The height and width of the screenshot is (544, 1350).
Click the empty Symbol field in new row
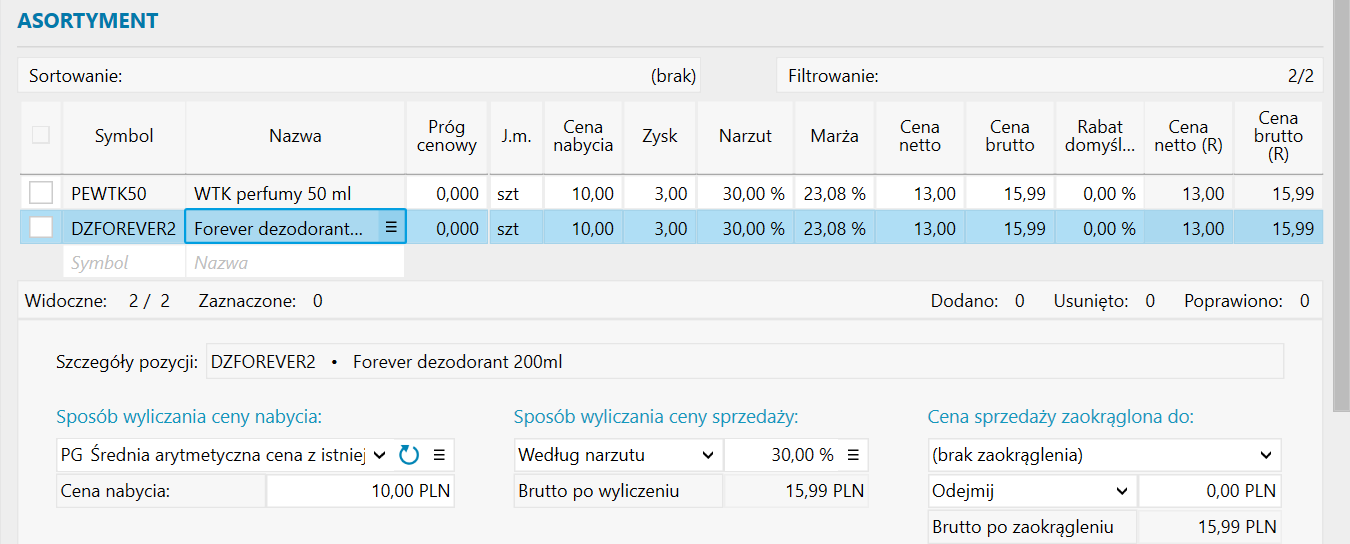coord(124,263)
